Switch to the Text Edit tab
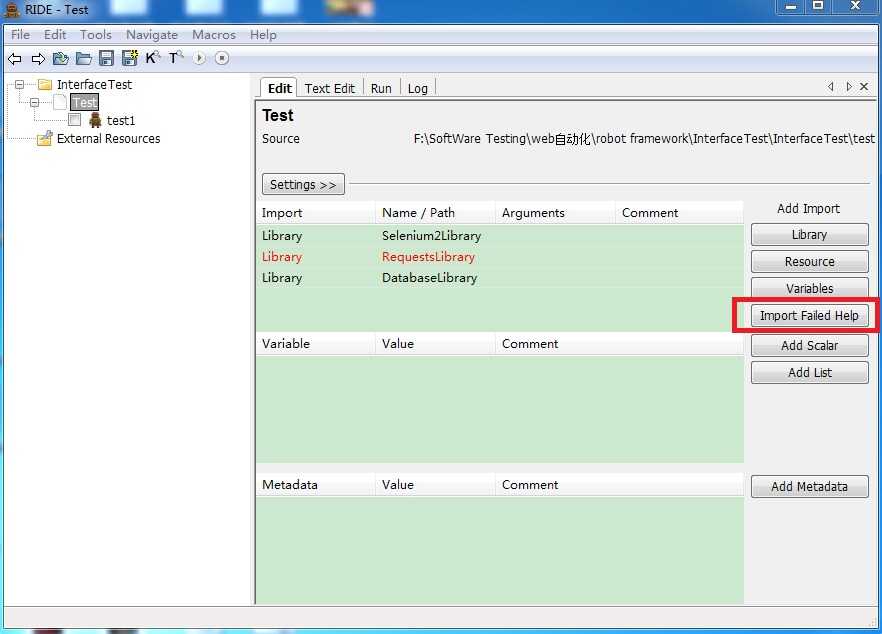The image size is (882, 634). coord(330,88)
